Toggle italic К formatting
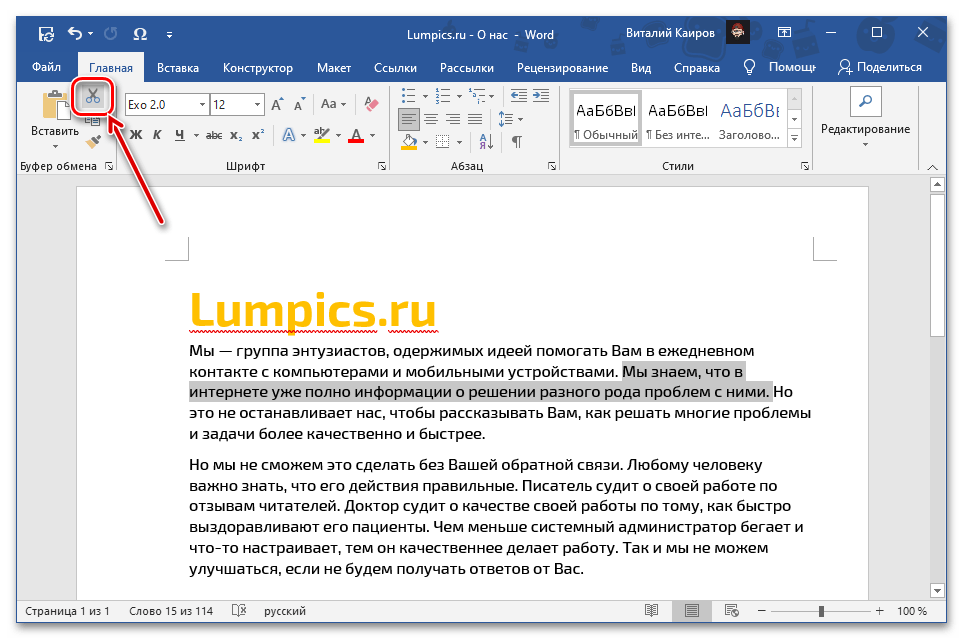Image resolution: width=963 pixels, height=639 pixels. pos(158,136)
